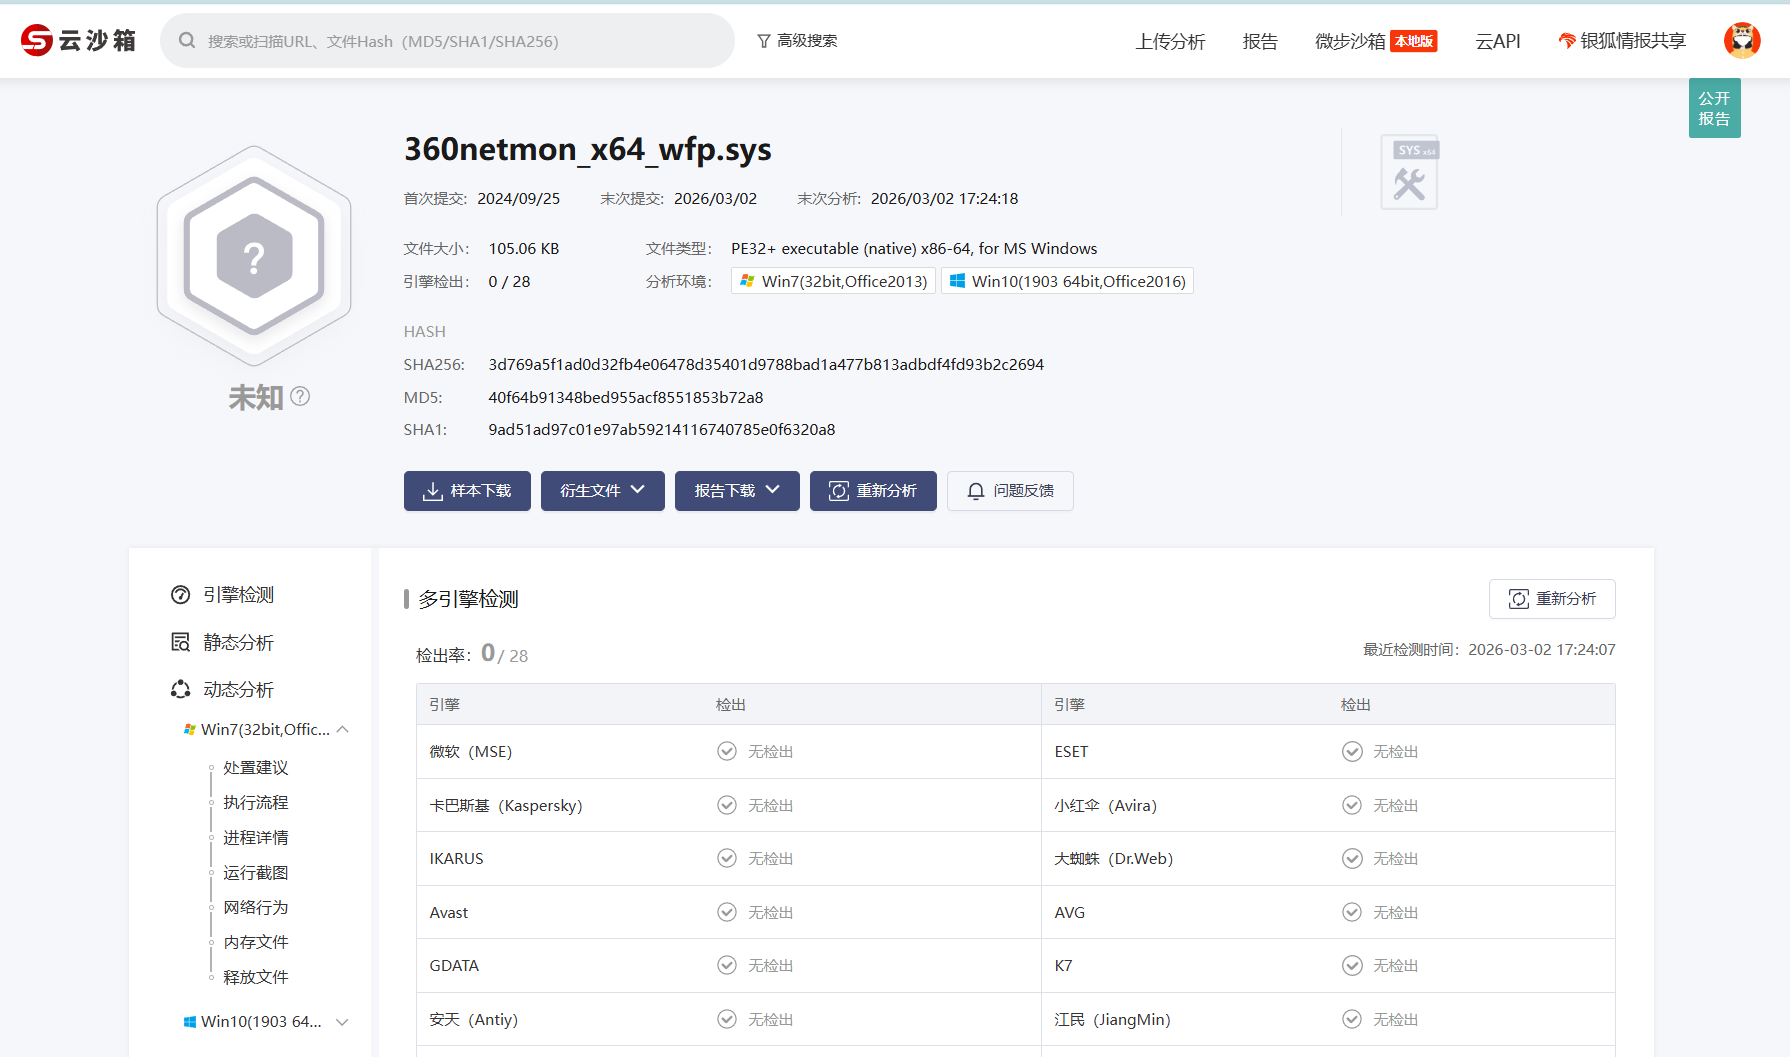1790x1057 pixels.
Task: Go to 动态分析 sidebar section
Action: 223,689
